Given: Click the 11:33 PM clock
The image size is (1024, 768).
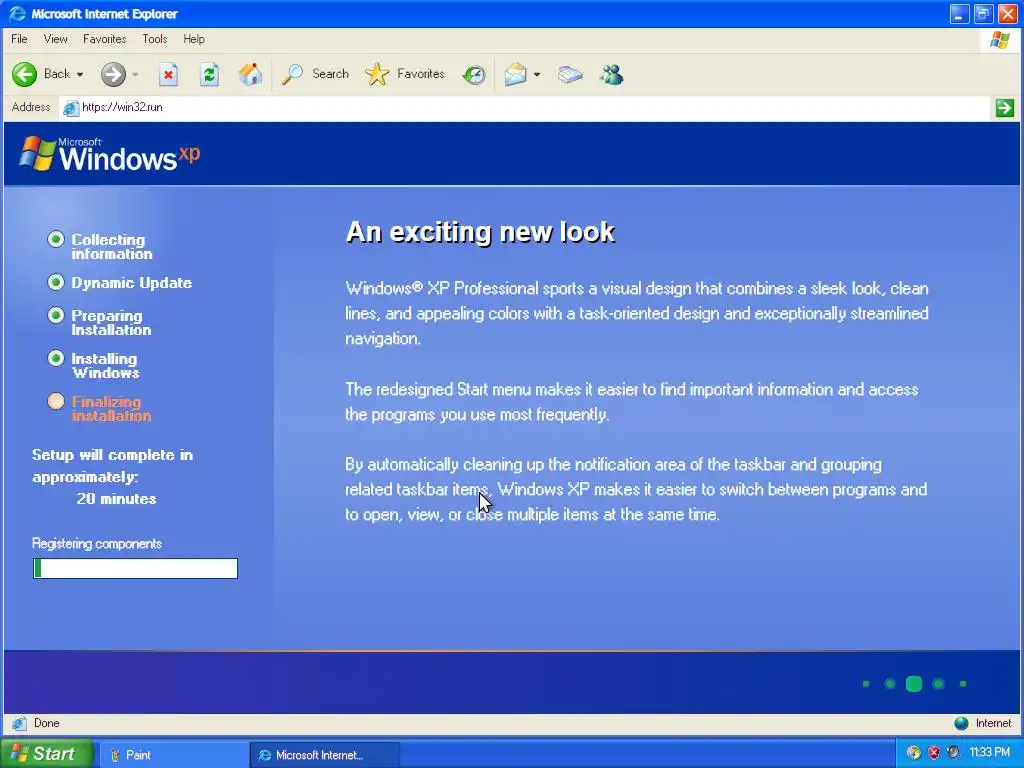Looking at the screenshot, I should [x=990, y=752].
